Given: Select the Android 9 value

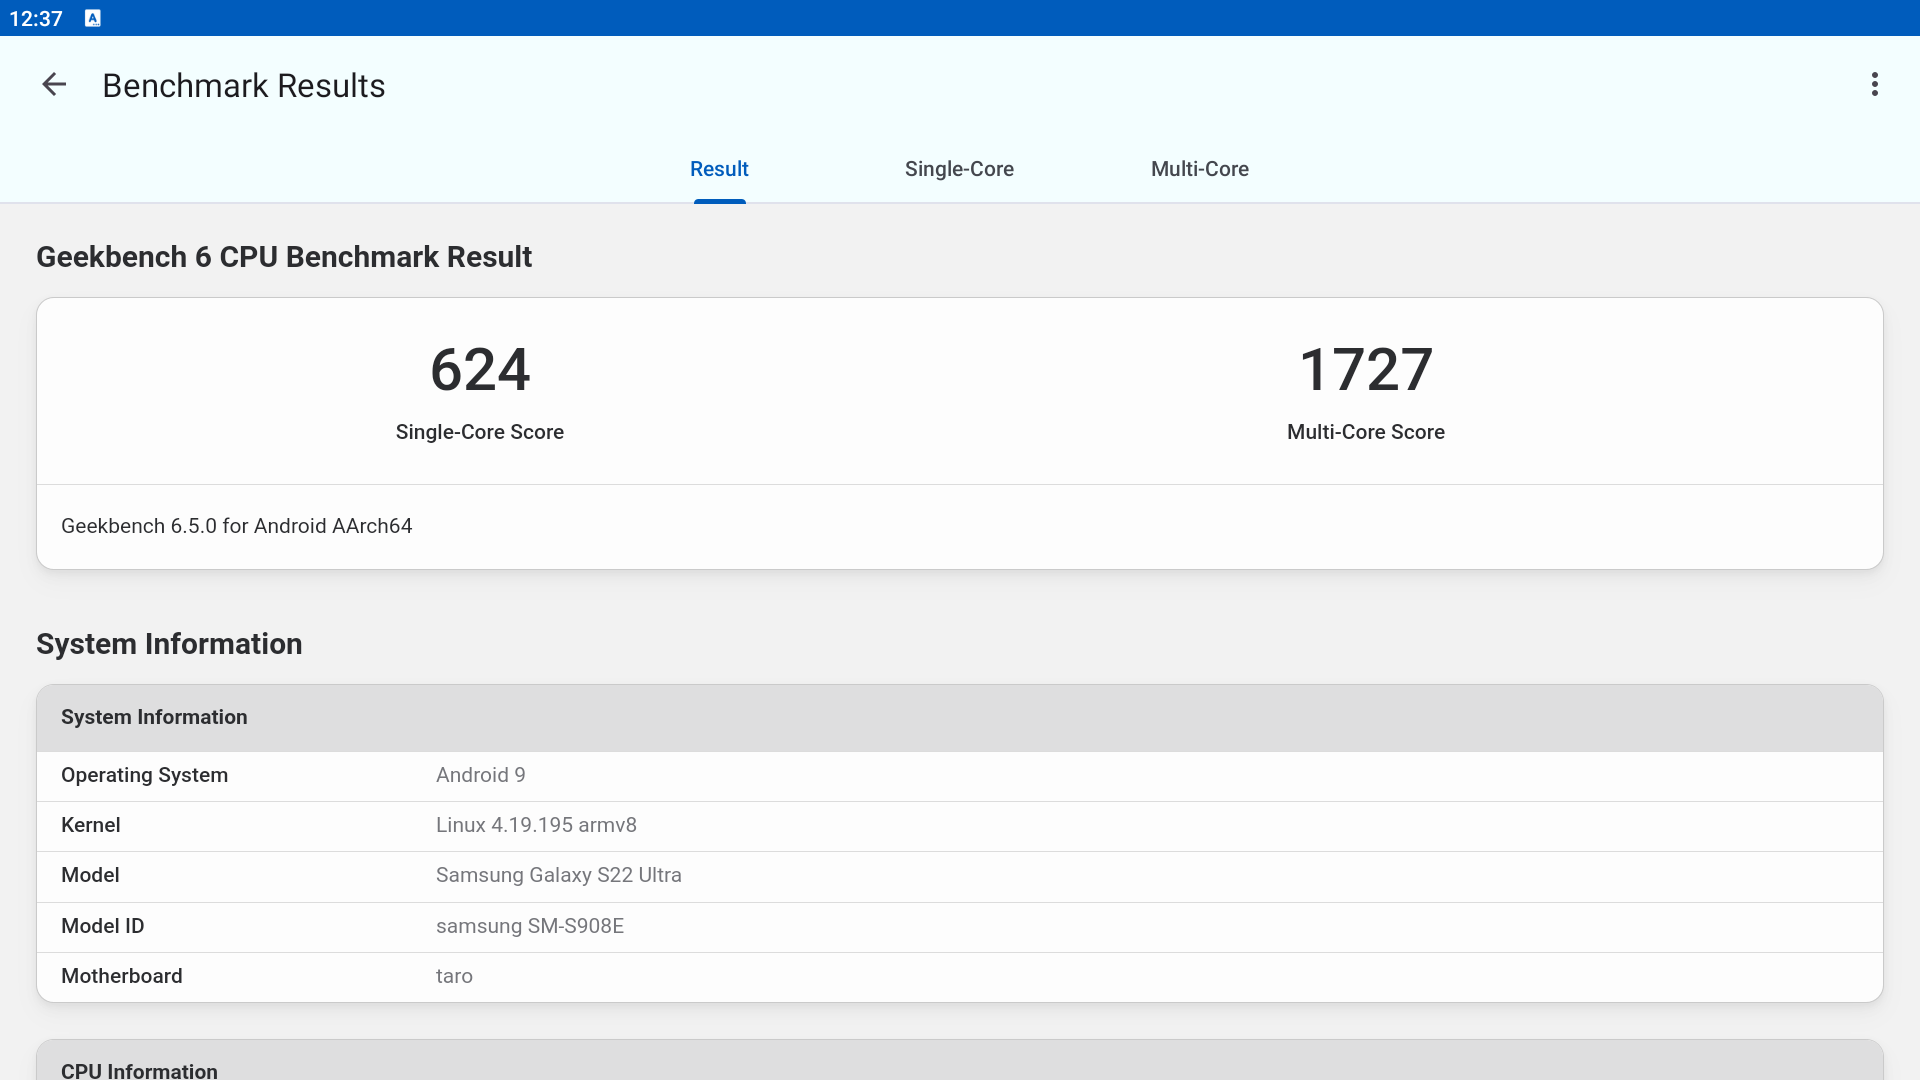Looking at the screenshot, I should coord(481,775).
